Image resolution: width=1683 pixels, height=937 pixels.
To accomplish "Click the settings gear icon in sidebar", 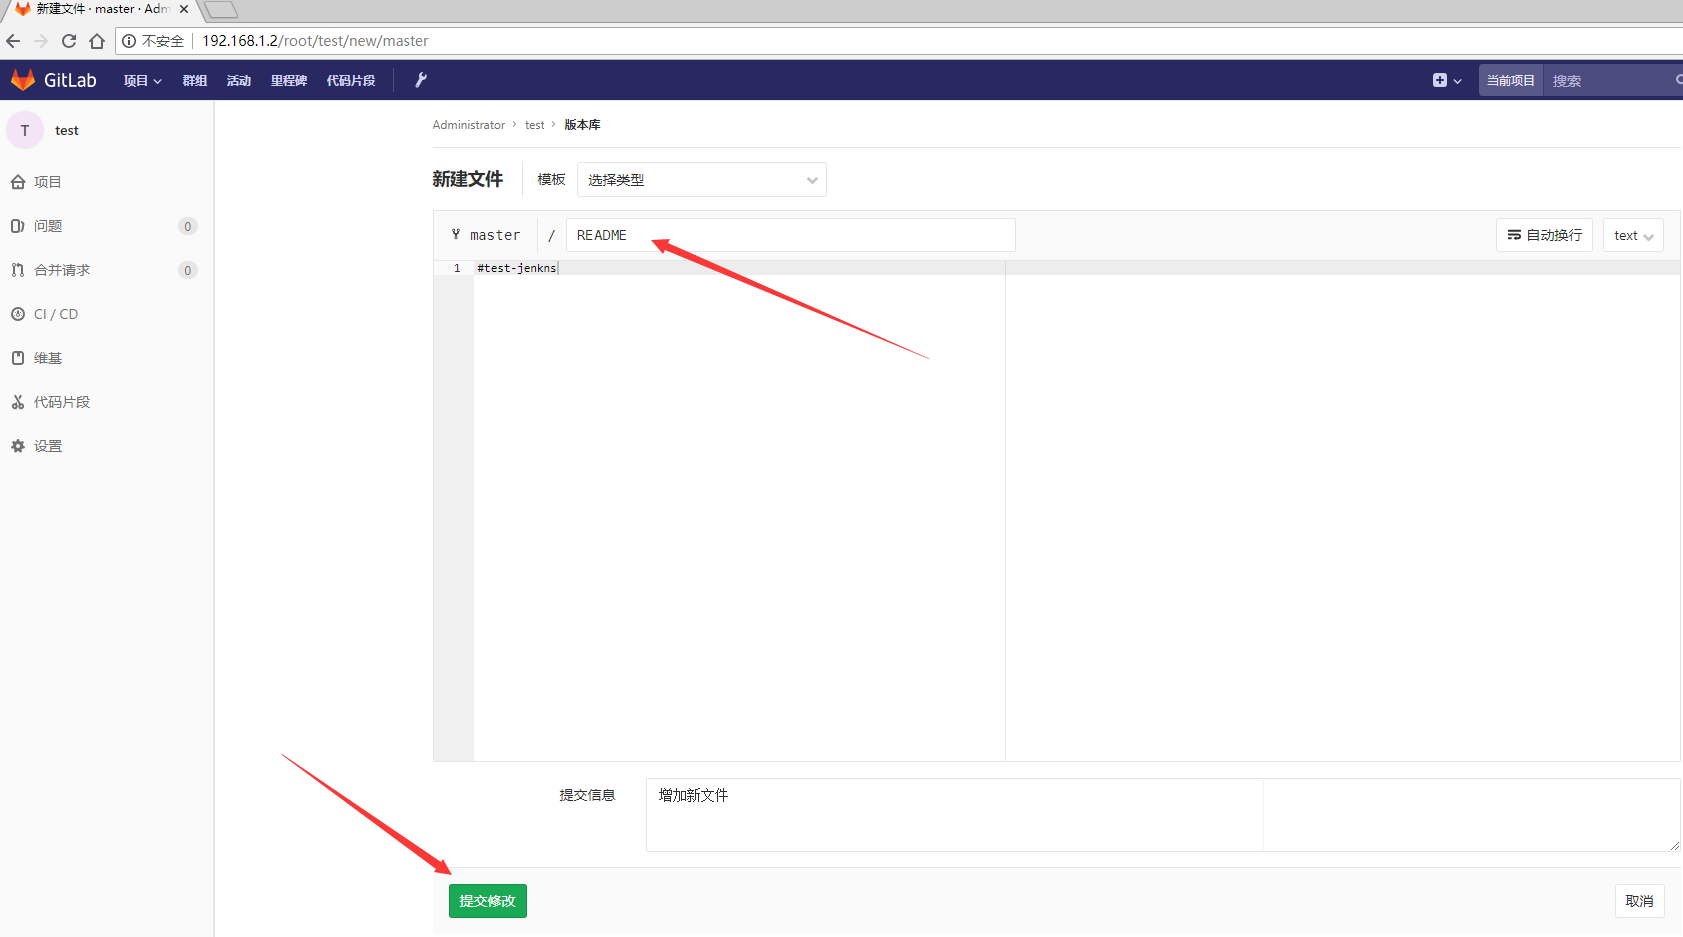I will click(18, 446).
